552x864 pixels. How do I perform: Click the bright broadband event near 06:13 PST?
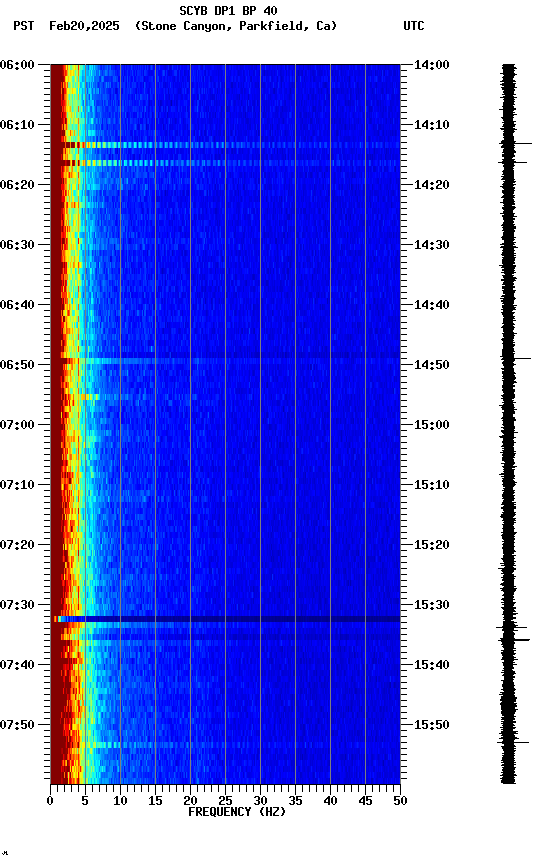(x=225, y=145)
